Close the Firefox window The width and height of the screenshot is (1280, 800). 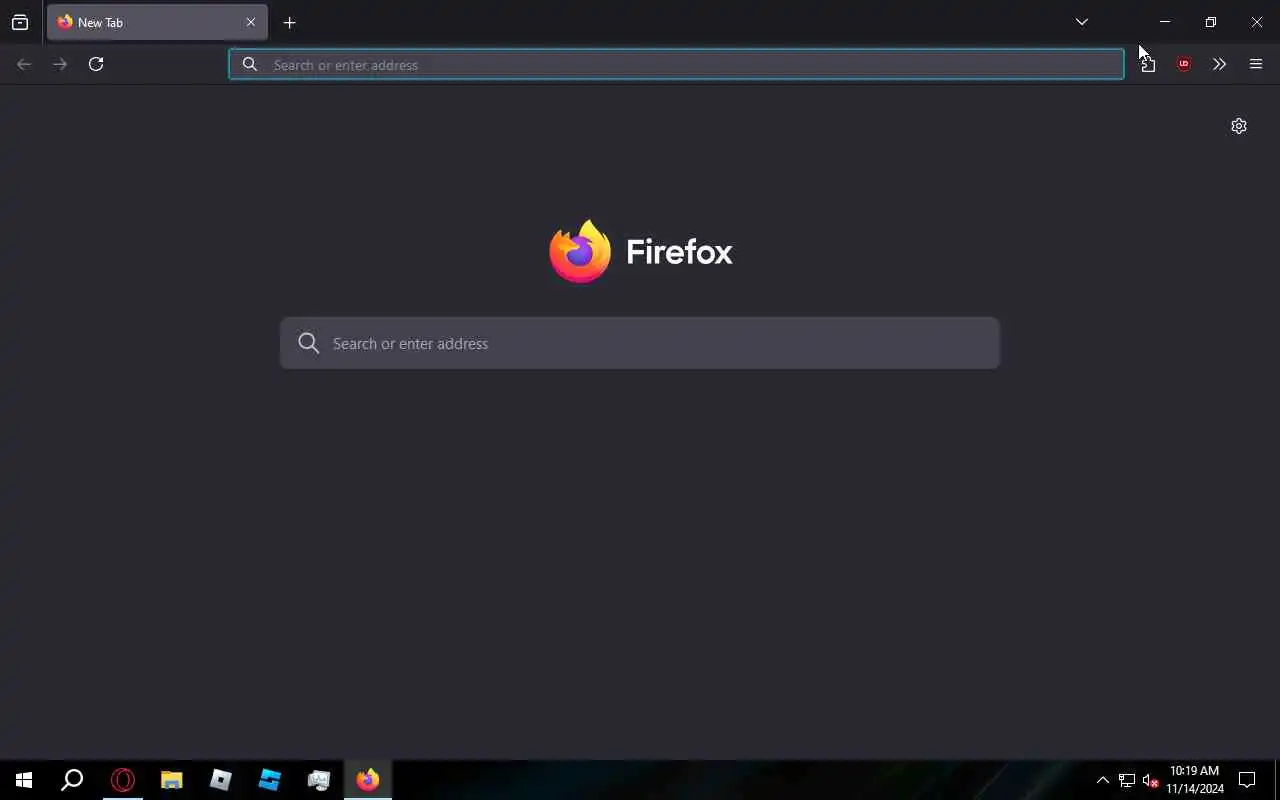[1257, 22]
